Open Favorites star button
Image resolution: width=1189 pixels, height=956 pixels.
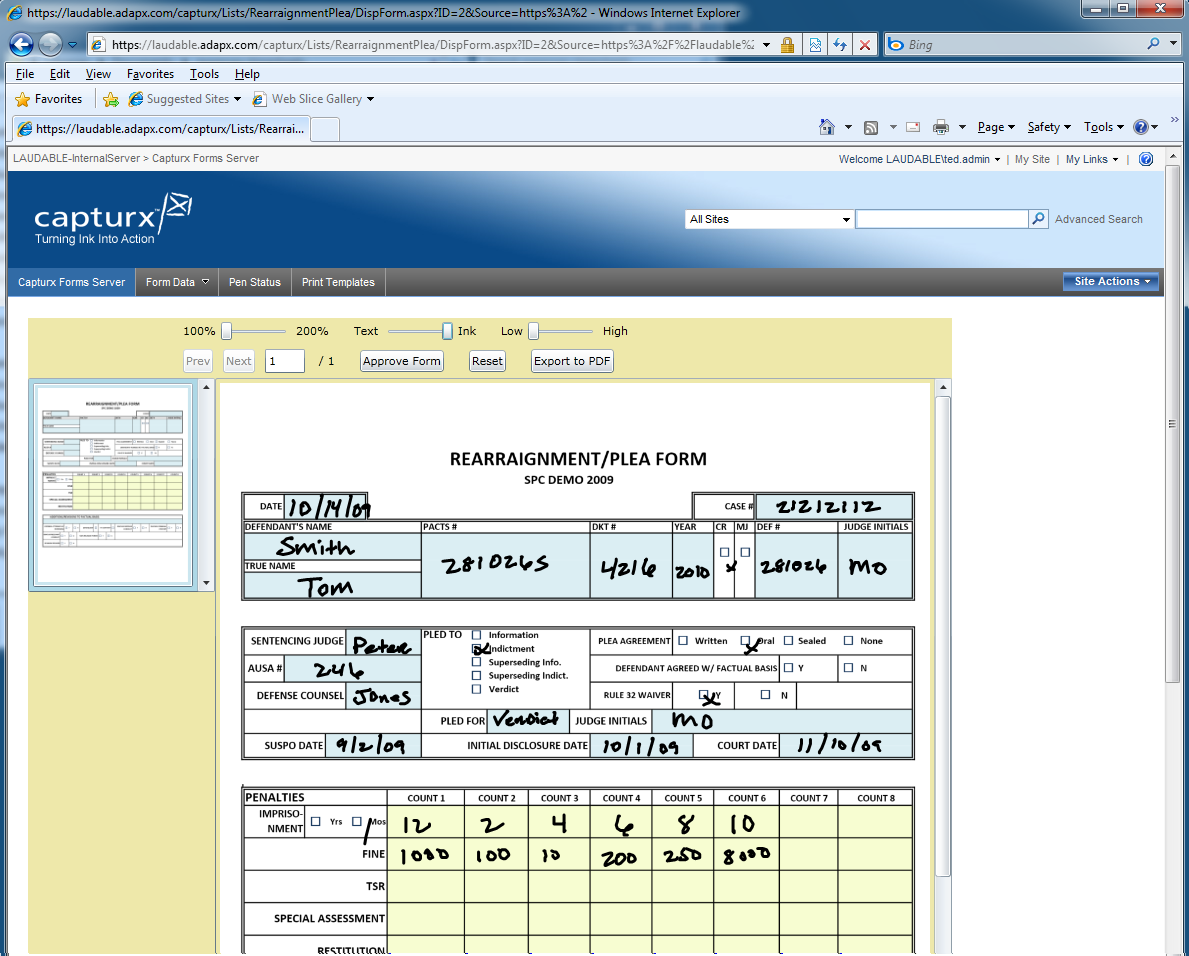pyautogui.click(x=49, y=99)
